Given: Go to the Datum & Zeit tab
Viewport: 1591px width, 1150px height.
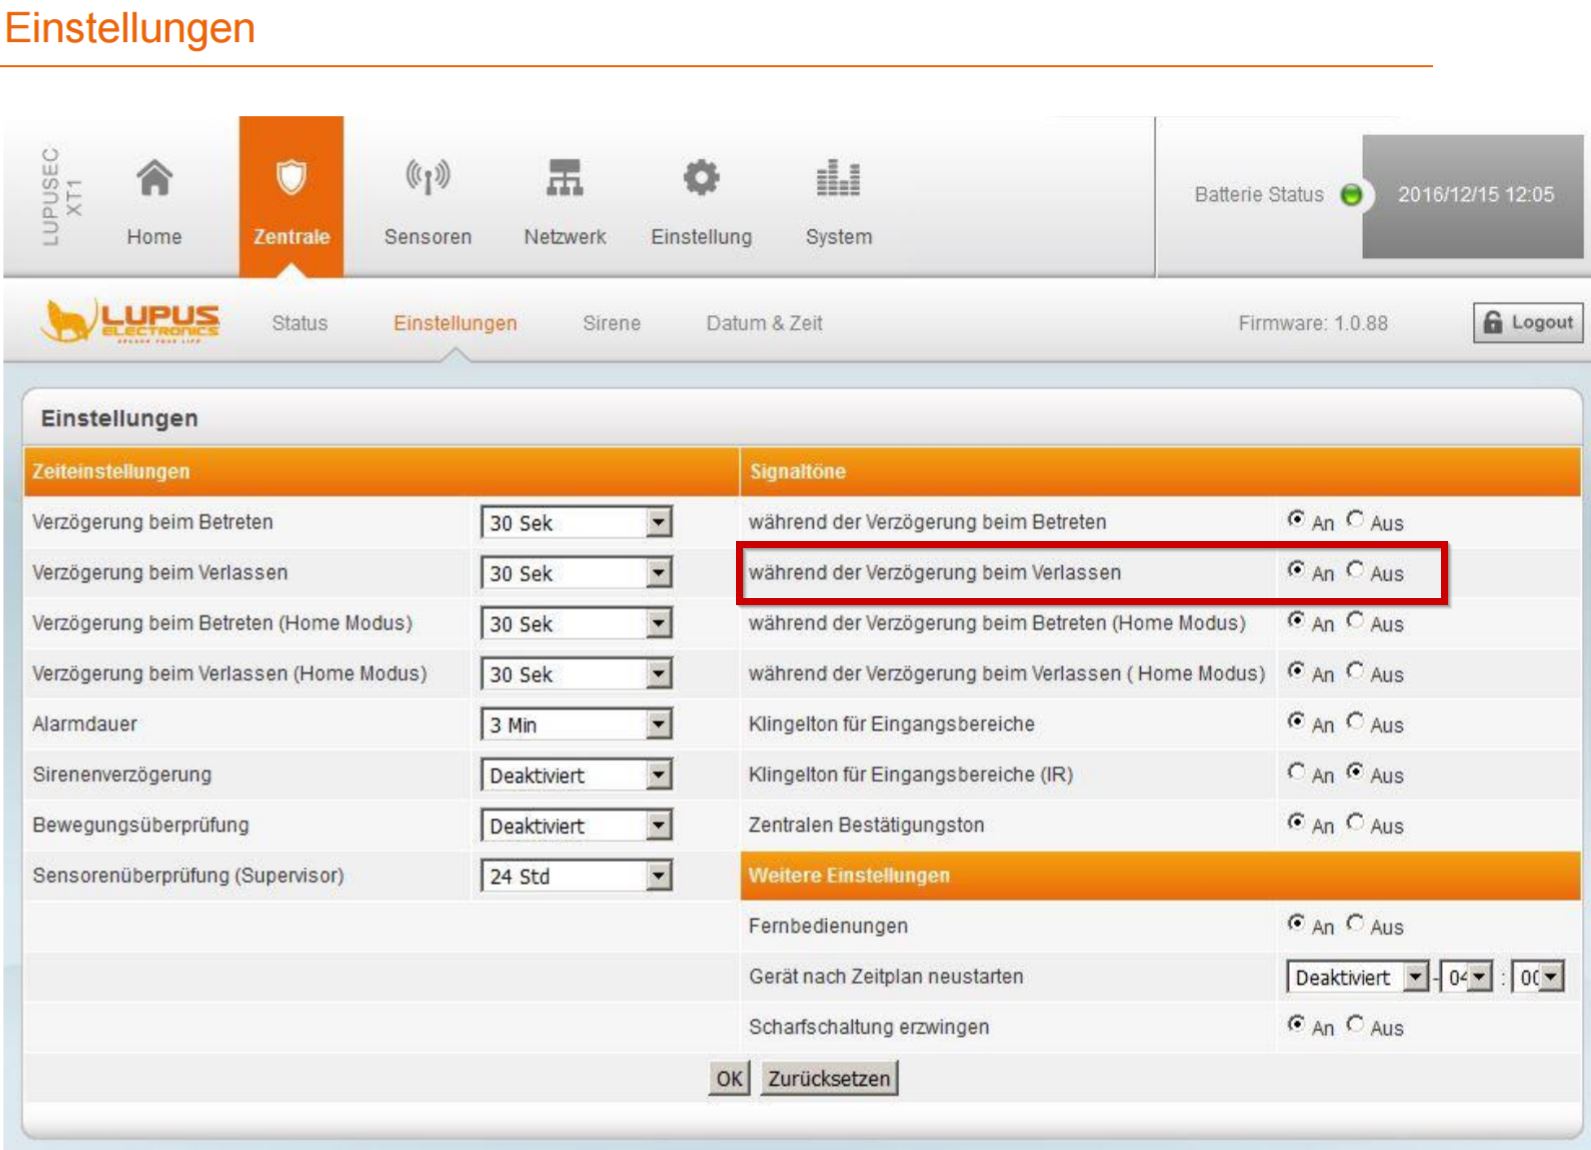Looking at the screenshot, I should 764,323.
